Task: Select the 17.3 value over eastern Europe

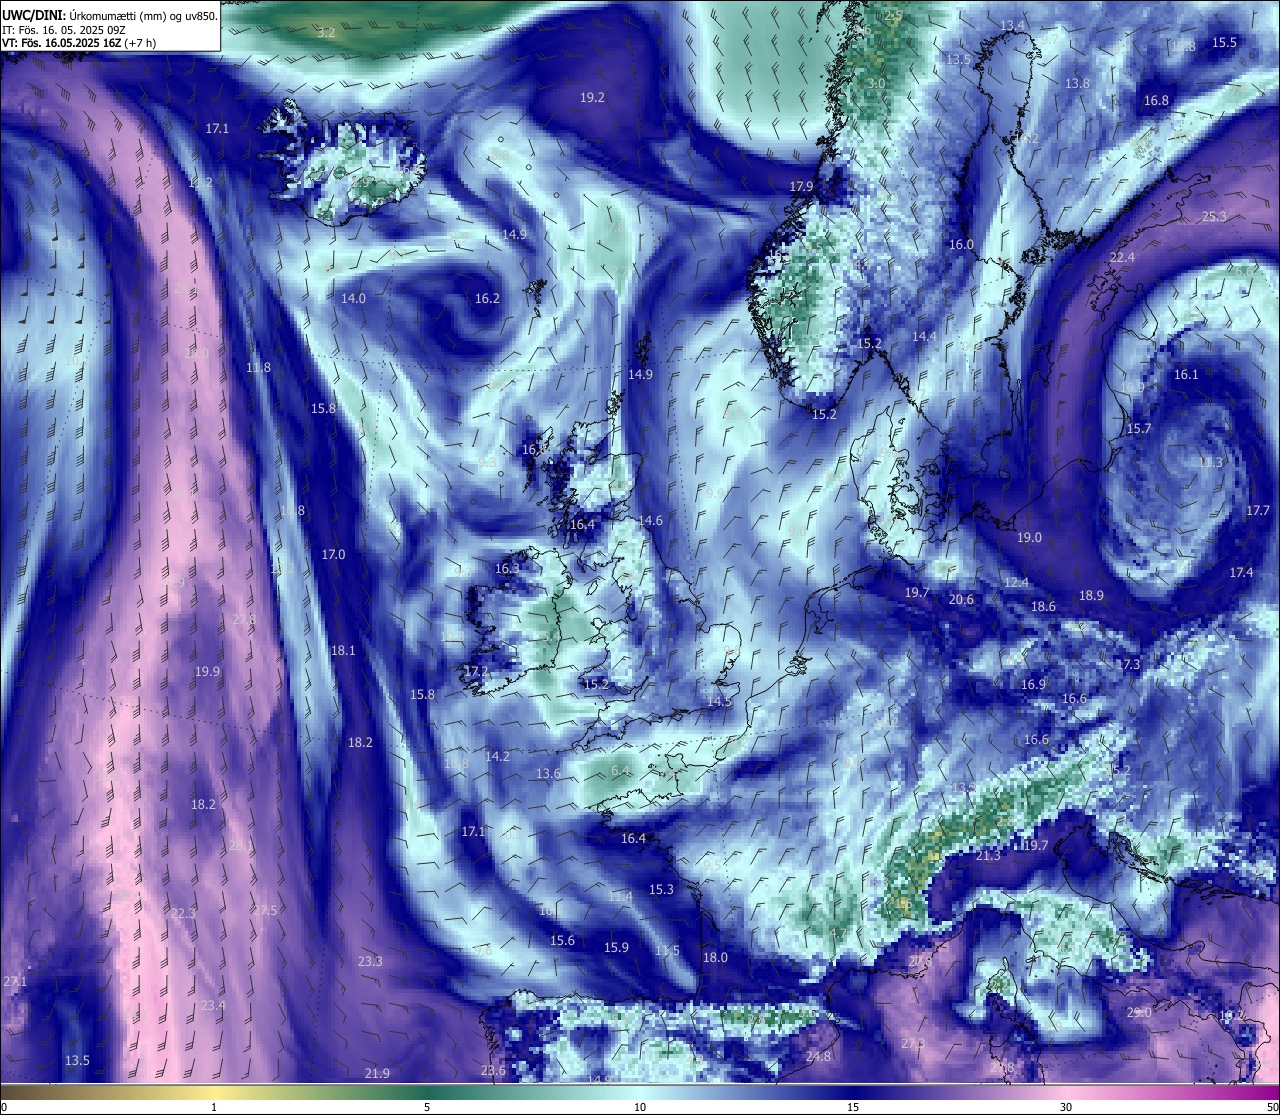Action: (x=1128, y=664)
